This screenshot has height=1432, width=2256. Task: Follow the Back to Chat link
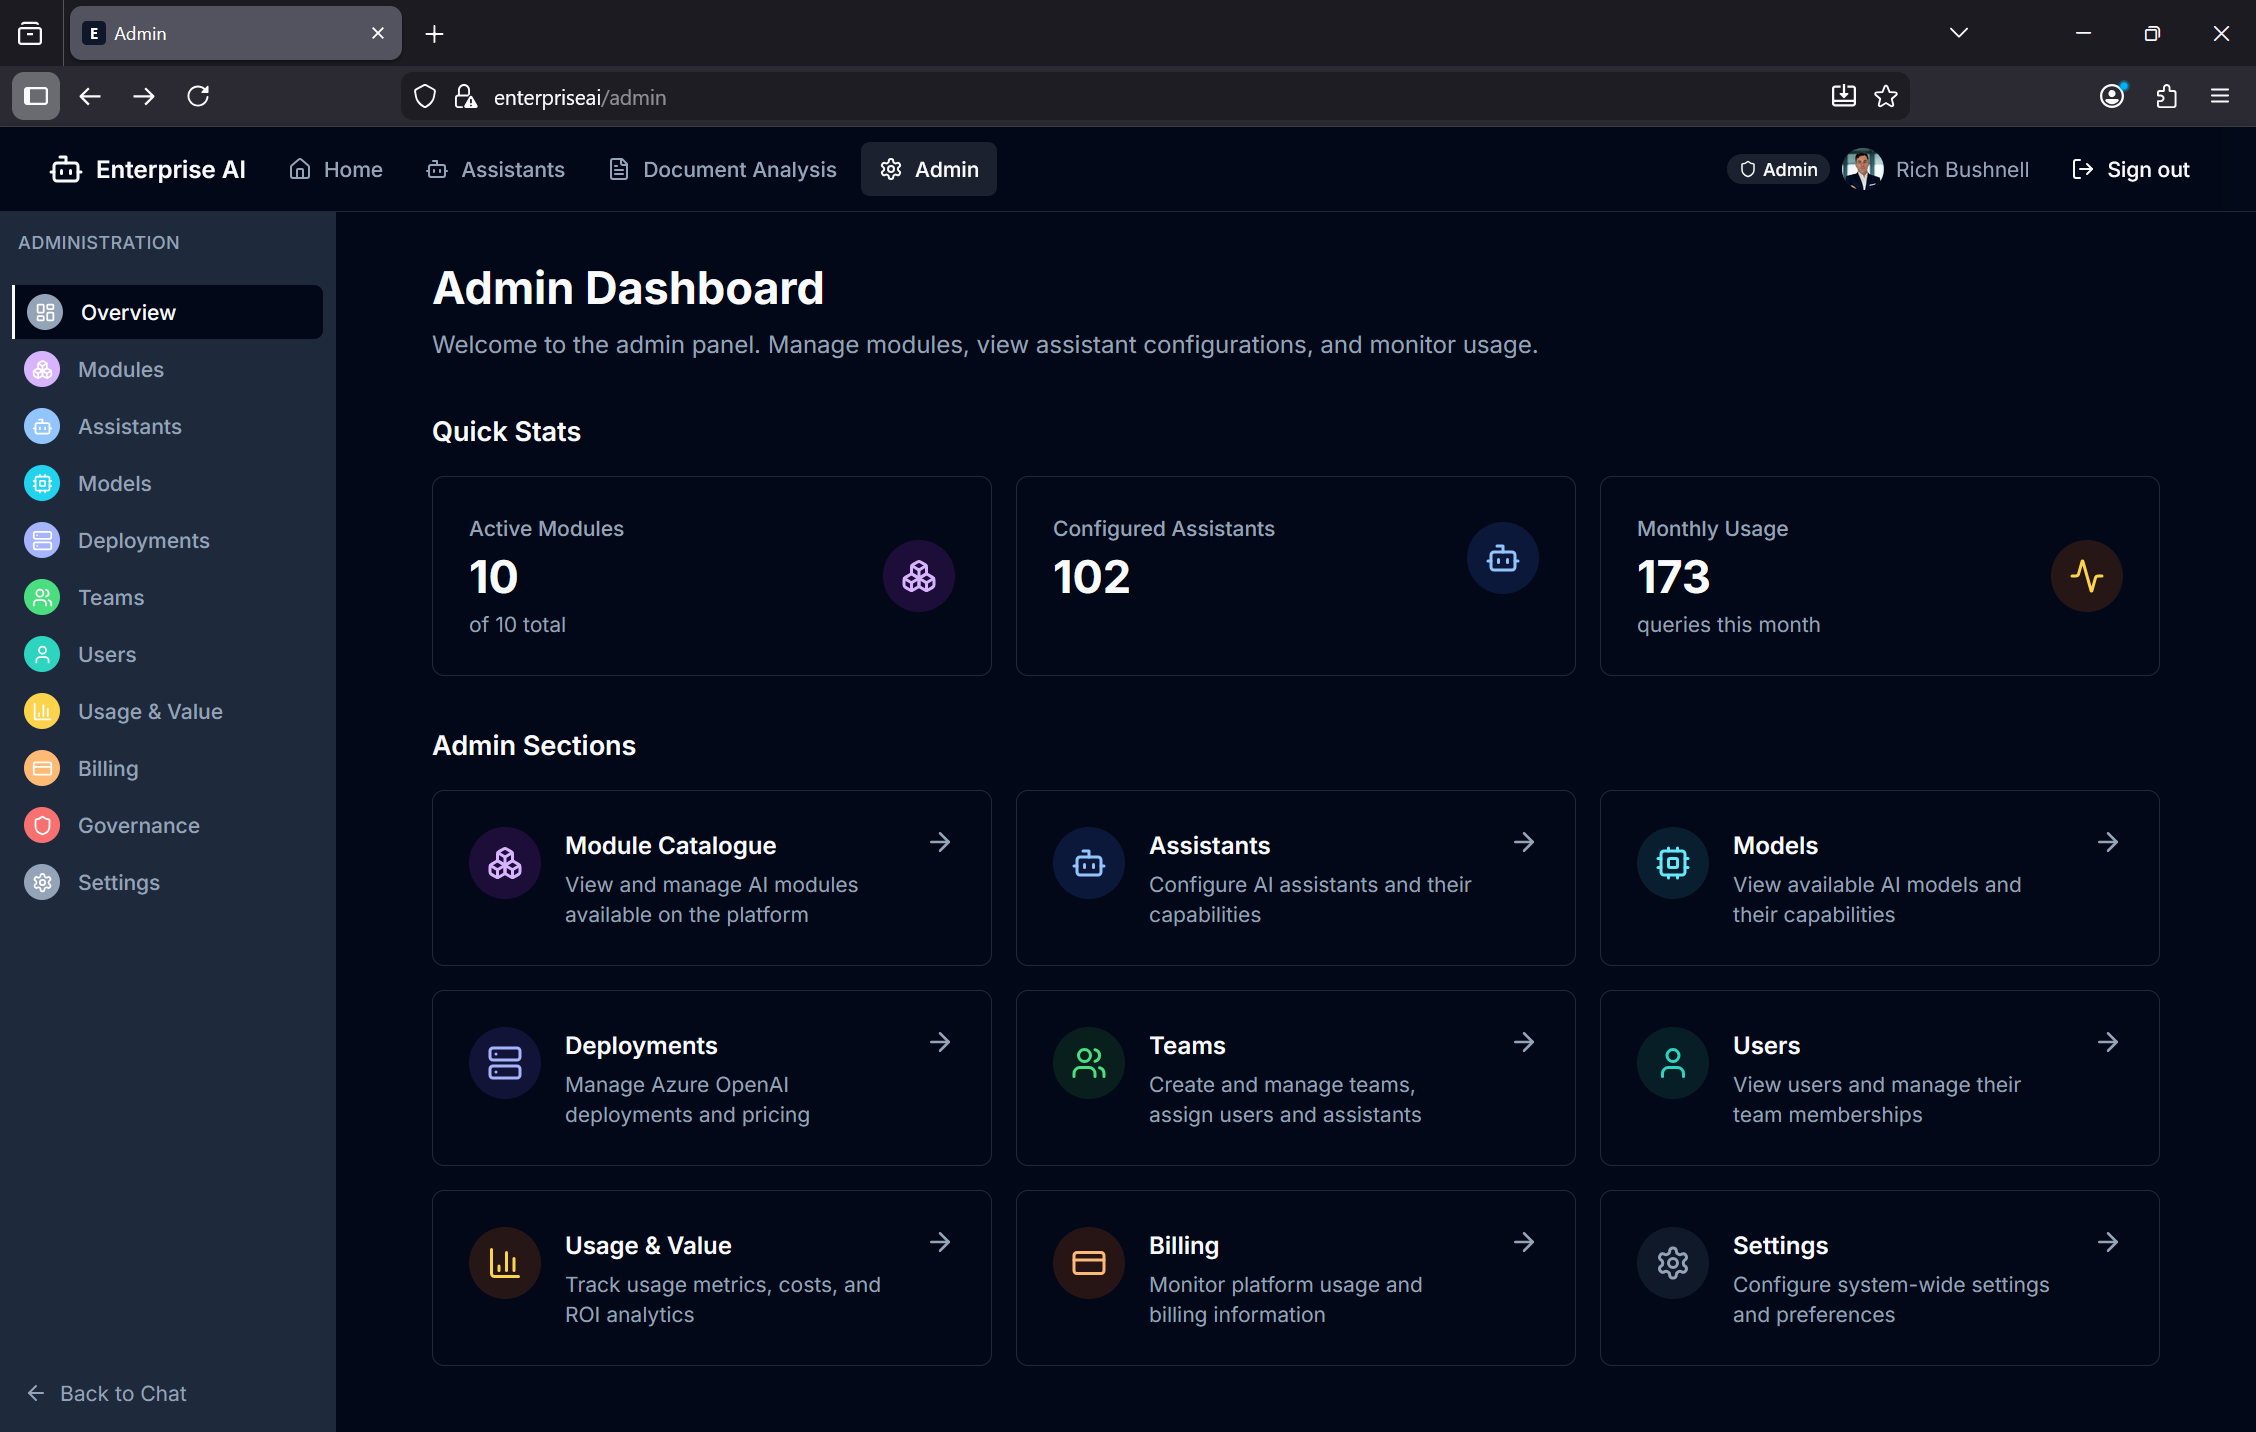pyautogui.click(x=104, y=1393)
